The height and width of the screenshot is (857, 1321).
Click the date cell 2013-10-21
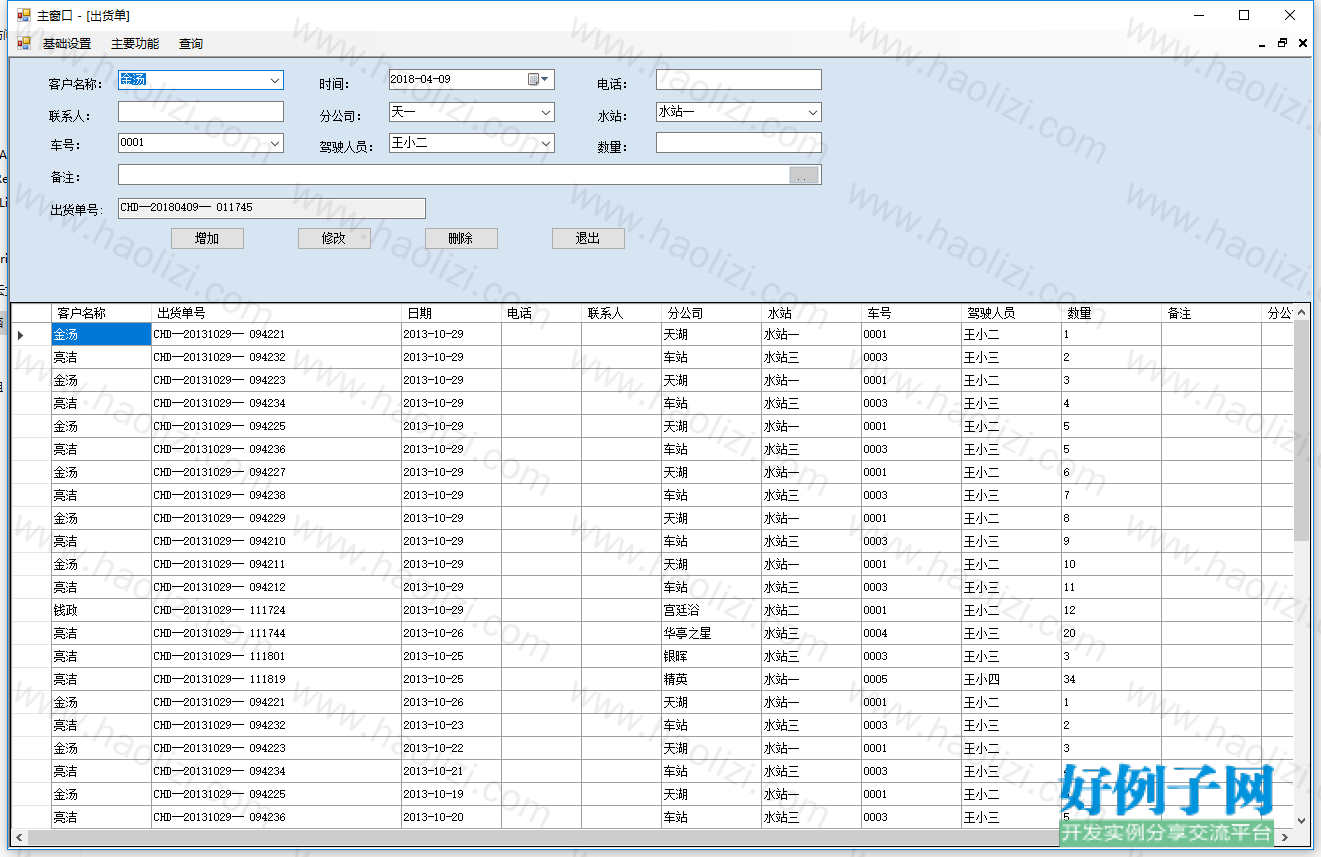(x=451, y=772)
